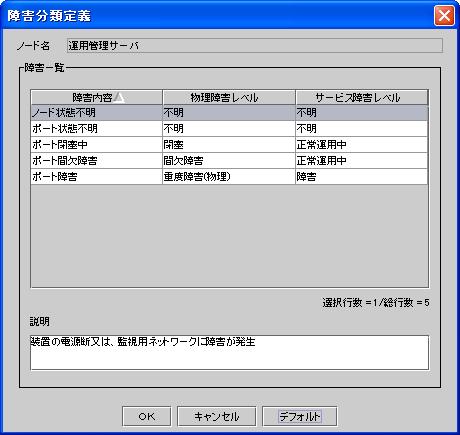
Task: Click 障害 service level of ポート障害
Action: coord(362,177)
